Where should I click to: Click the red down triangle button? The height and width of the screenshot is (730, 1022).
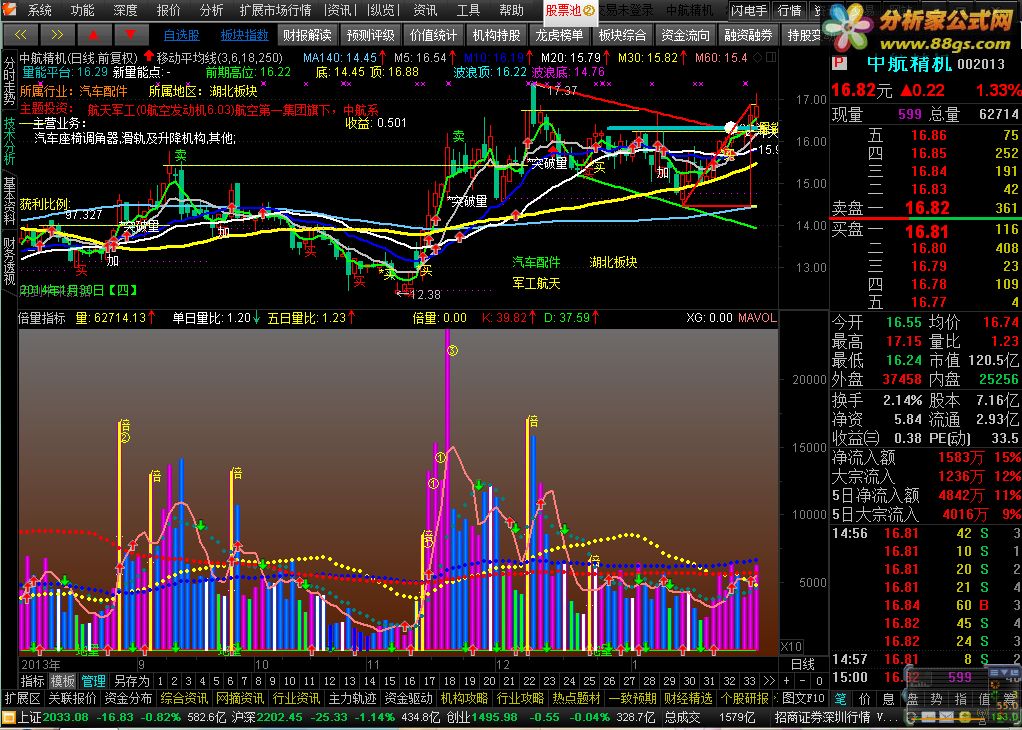131,34
